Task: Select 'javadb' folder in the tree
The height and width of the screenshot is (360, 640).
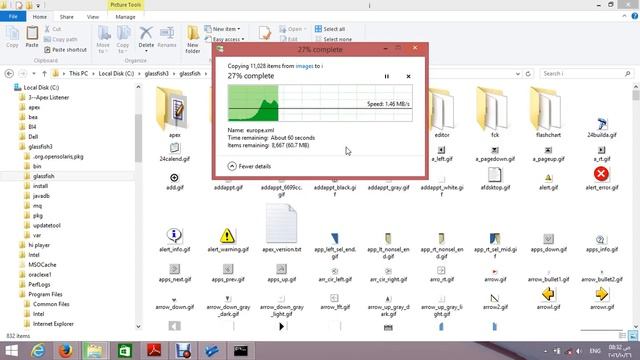Action: pos(41,196)
